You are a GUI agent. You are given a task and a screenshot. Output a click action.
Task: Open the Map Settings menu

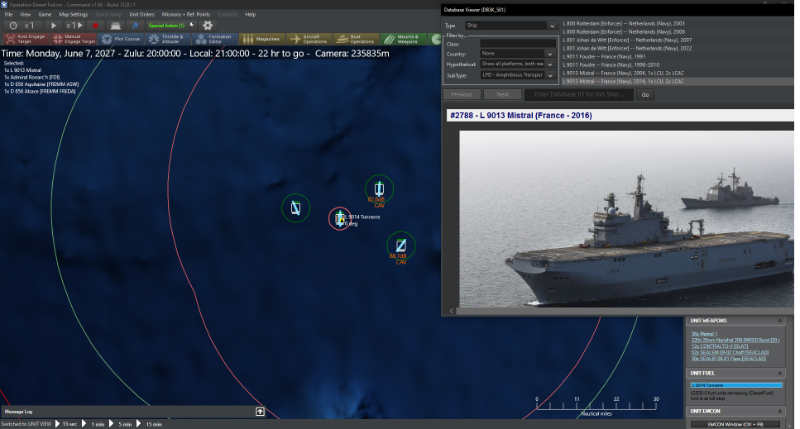[x=73, y=14]
